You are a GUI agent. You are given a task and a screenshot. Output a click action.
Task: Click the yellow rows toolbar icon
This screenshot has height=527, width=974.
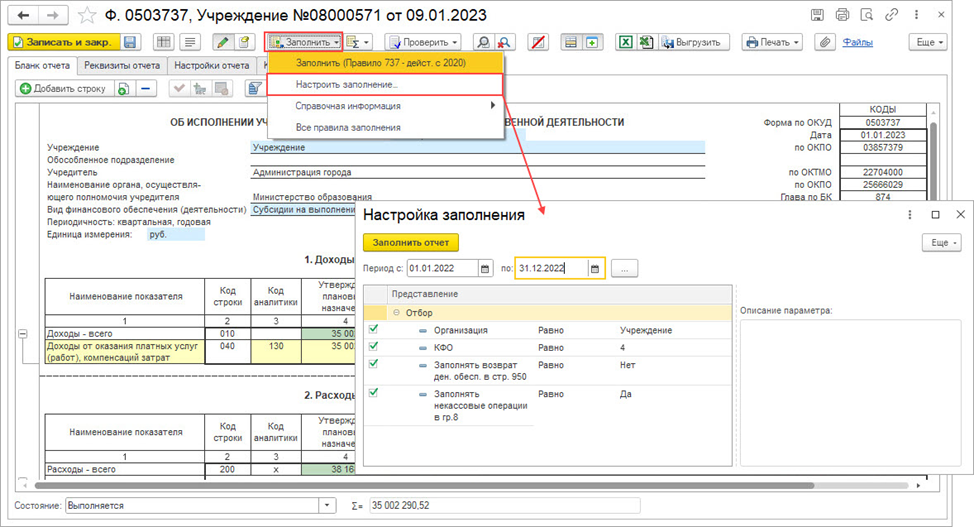pos(571,42)
